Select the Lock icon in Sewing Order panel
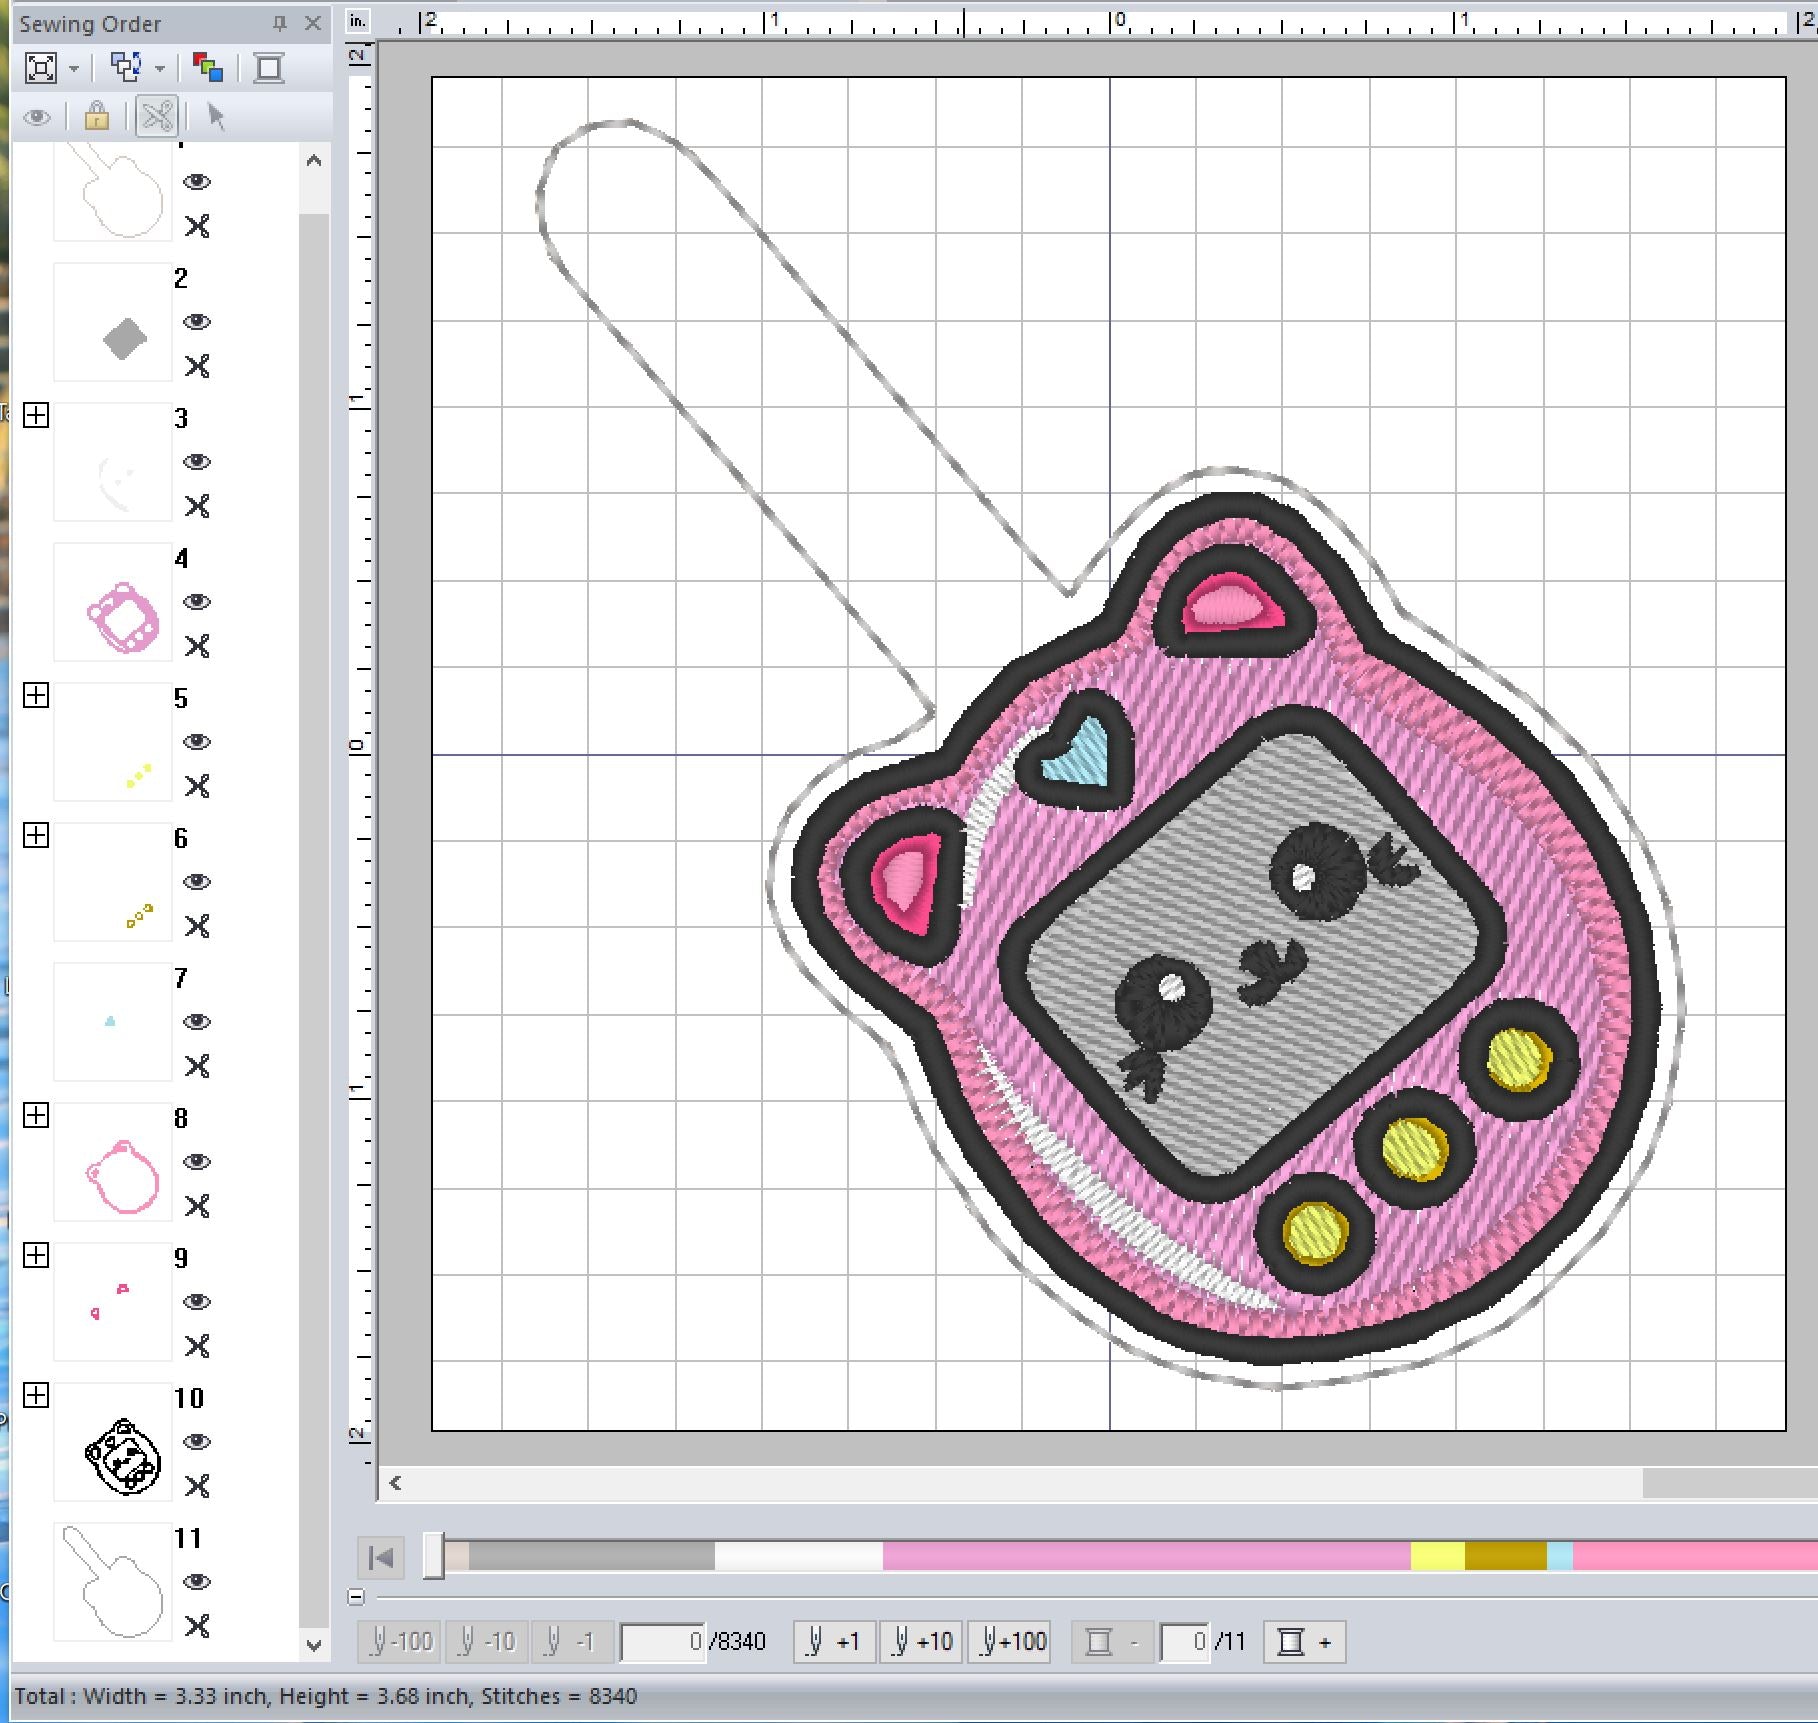Image resolution: width=1818 pixels, height=1723 pixels. point(96,117)
